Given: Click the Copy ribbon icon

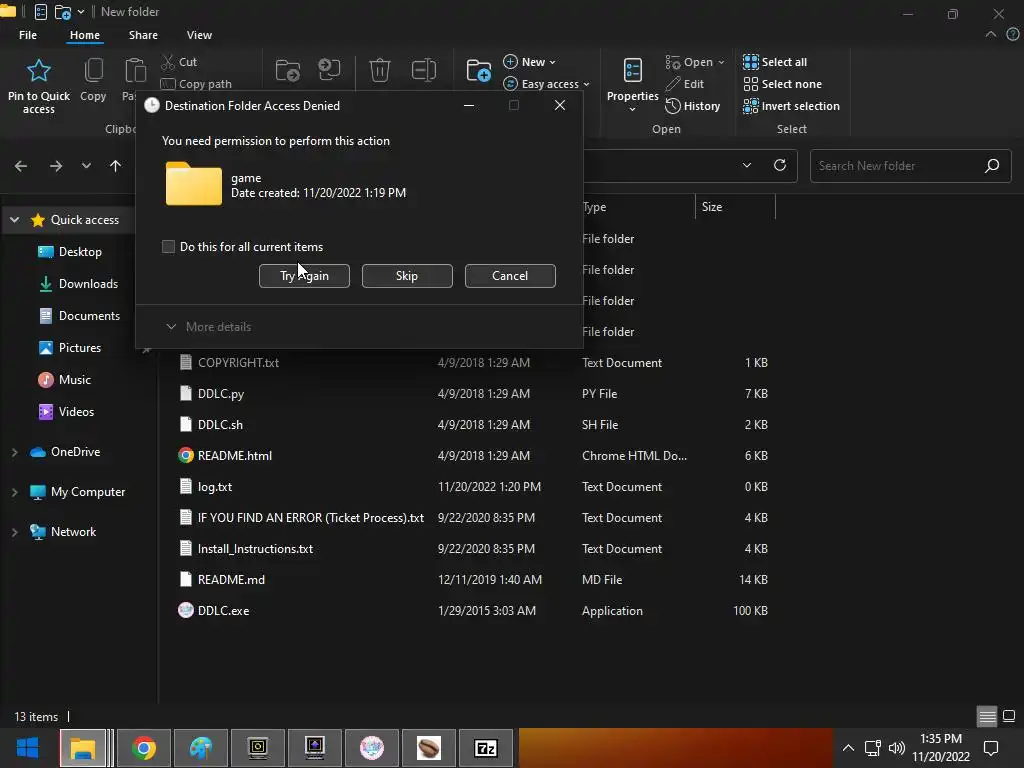Looking at the screenshot, I should (93, 71).
